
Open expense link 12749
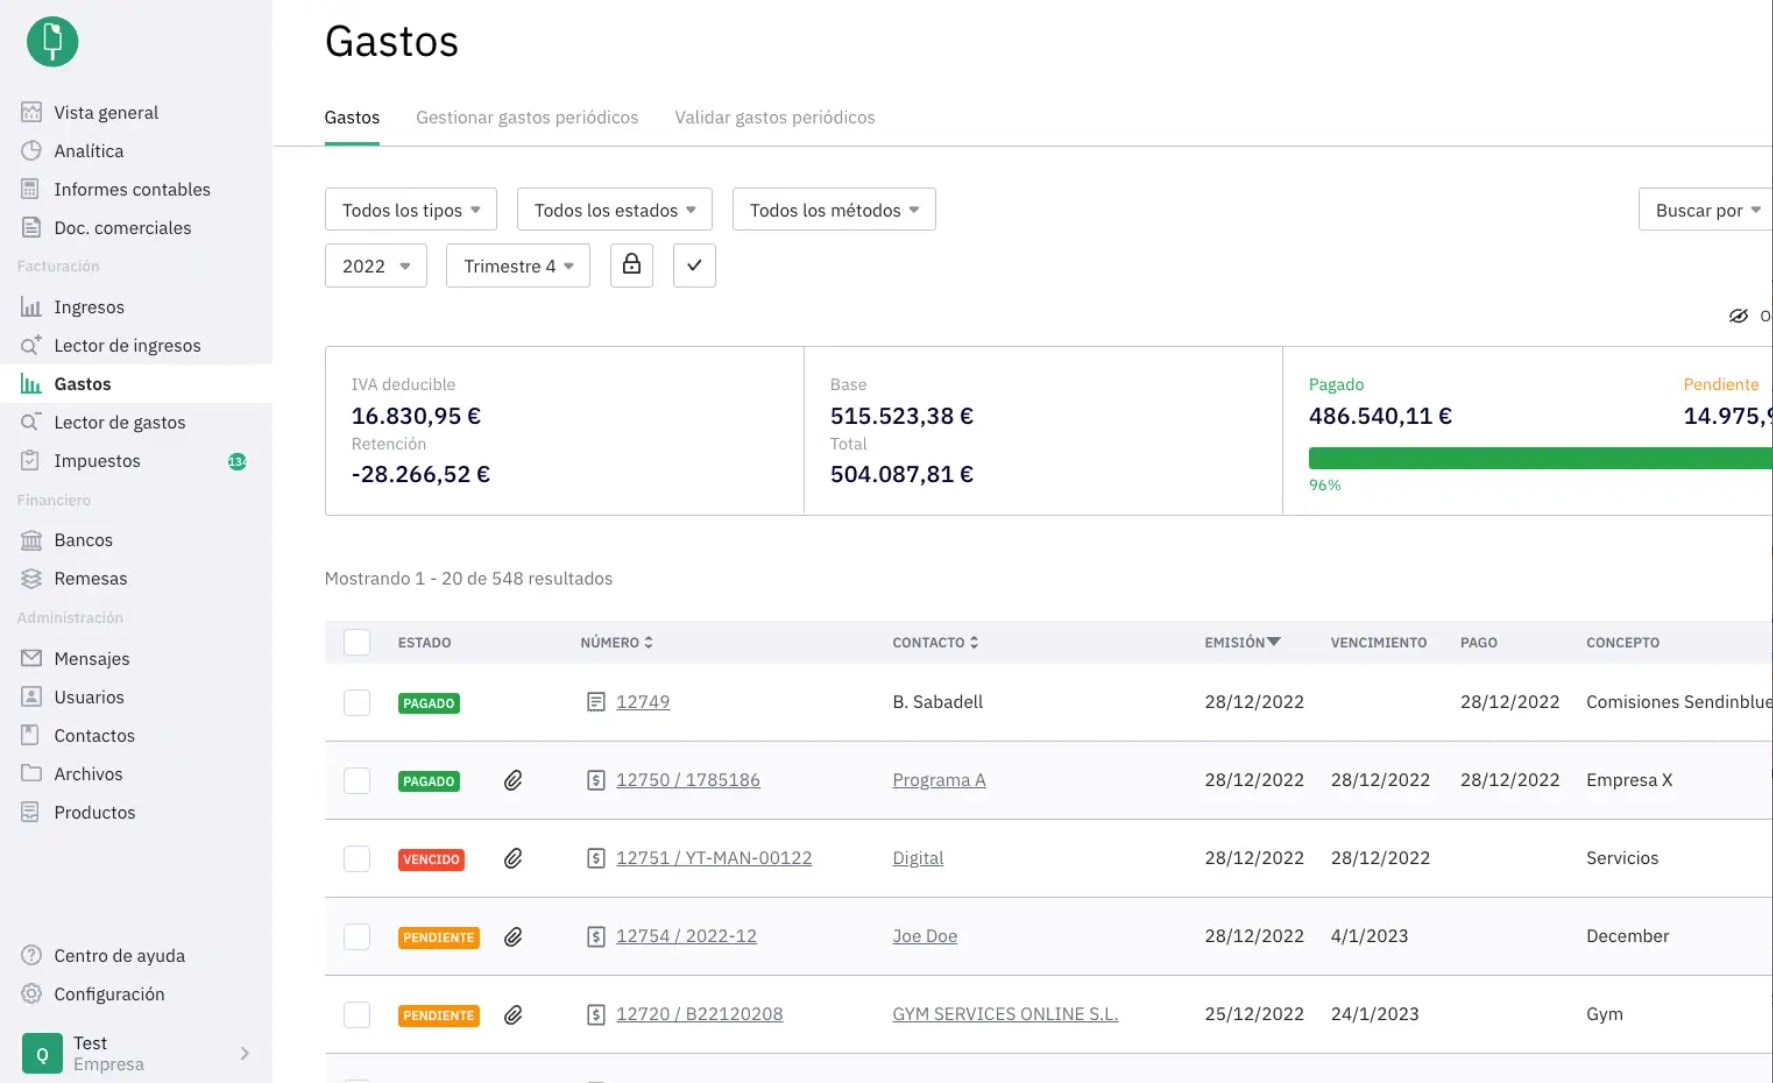point(643,702)
